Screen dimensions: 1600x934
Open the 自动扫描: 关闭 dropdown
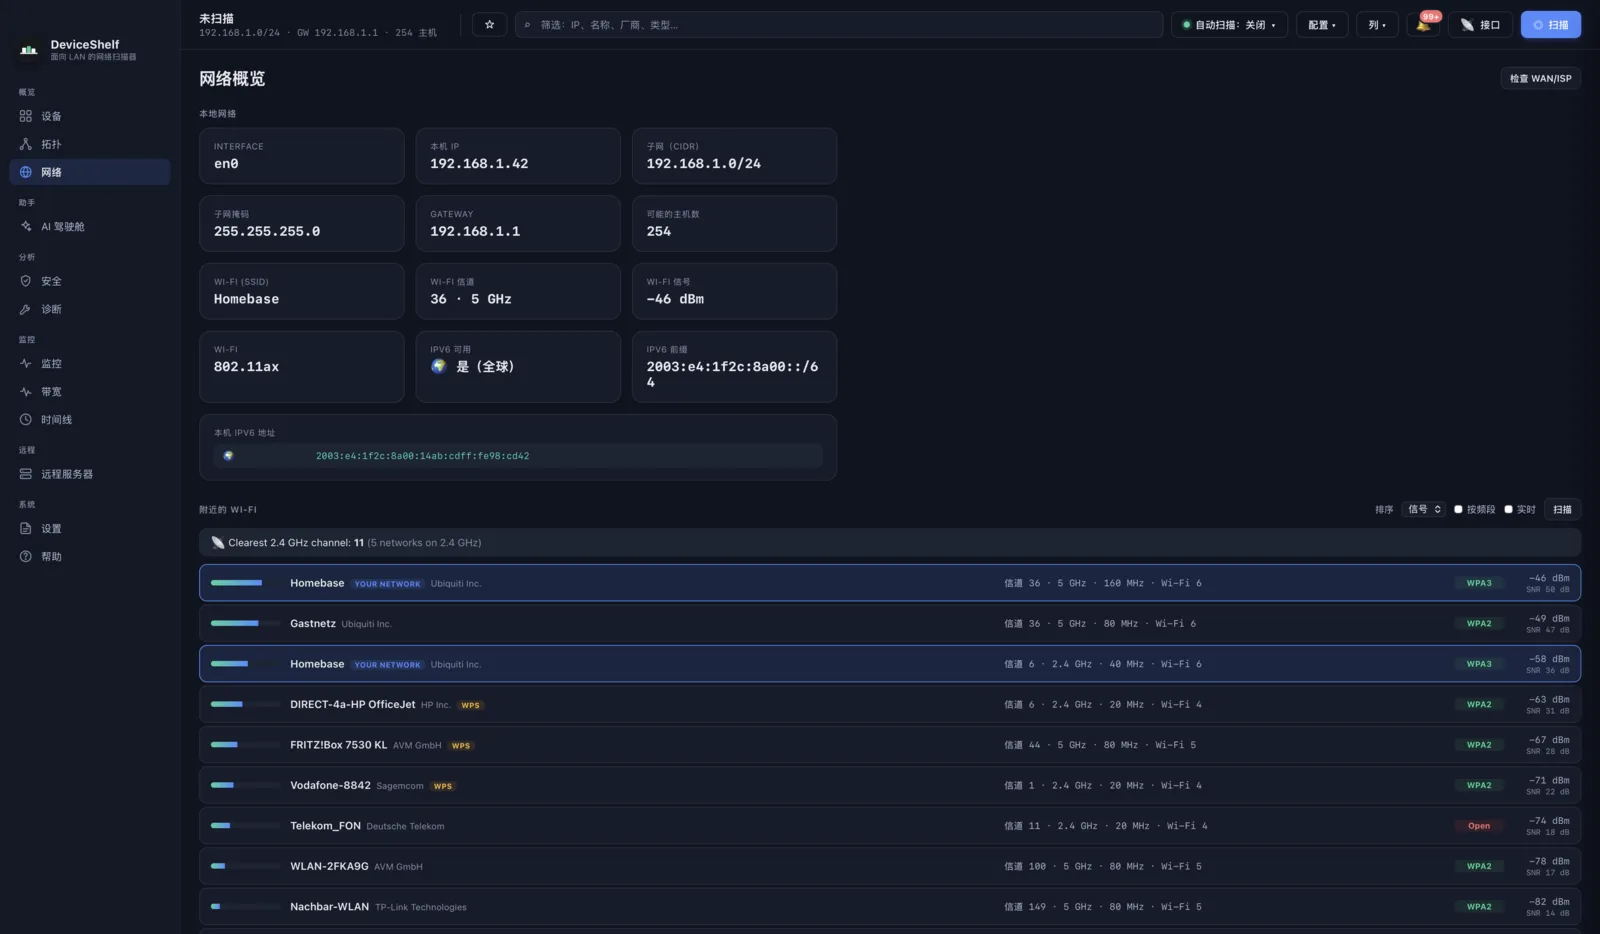(1229, 25)
